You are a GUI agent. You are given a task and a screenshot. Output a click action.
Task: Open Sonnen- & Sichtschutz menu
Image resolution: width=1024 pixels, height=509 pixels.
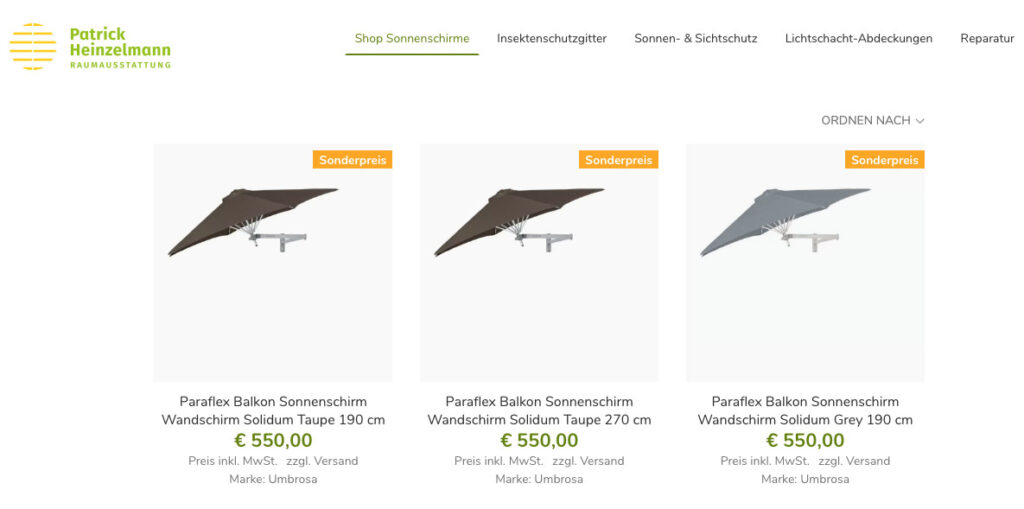pos(696,39)
